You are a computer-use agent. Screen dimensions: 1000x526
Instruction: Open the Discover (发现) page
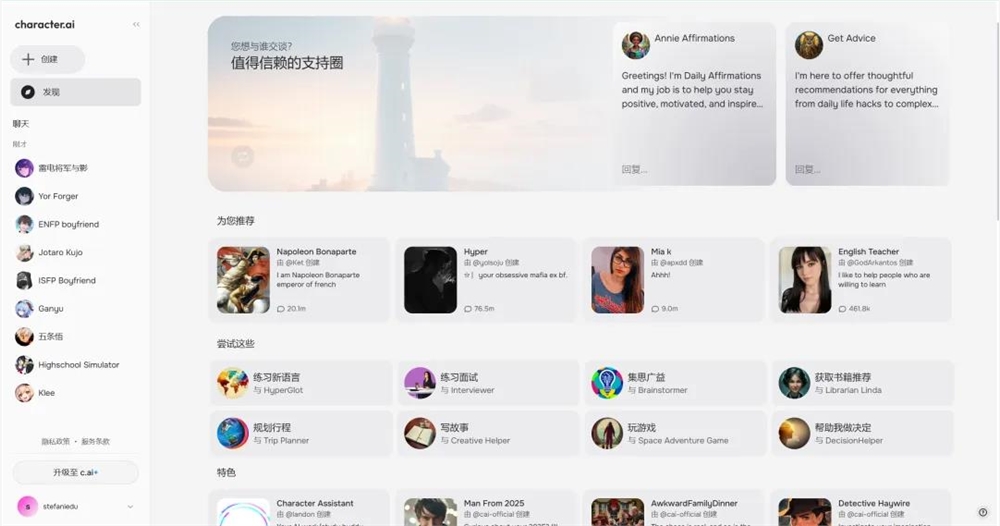pyautogui.click(x=75, y=92)
